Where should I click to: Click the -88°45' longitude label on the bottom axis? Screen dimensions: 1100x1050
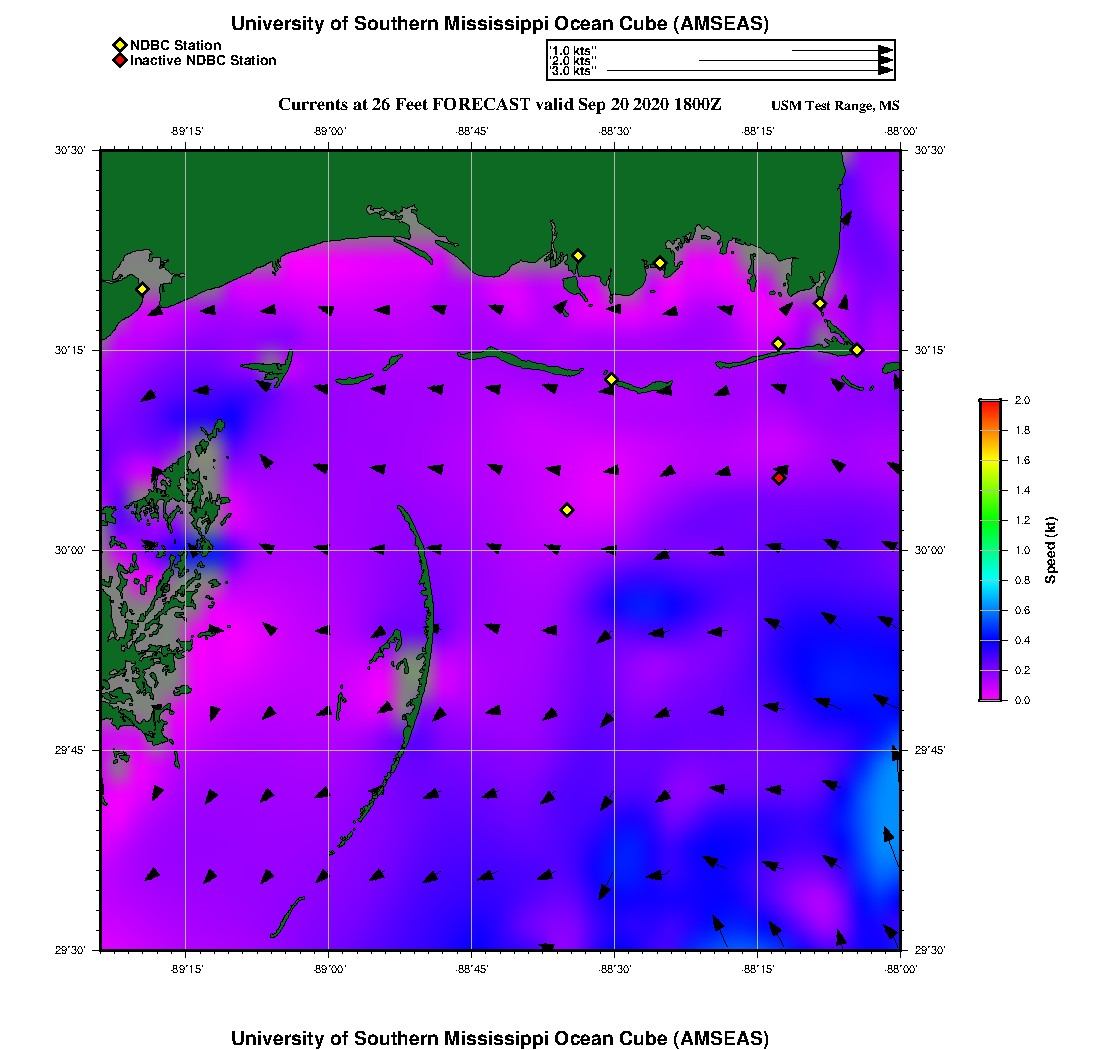pyautogui.click(x=471, y=969)
